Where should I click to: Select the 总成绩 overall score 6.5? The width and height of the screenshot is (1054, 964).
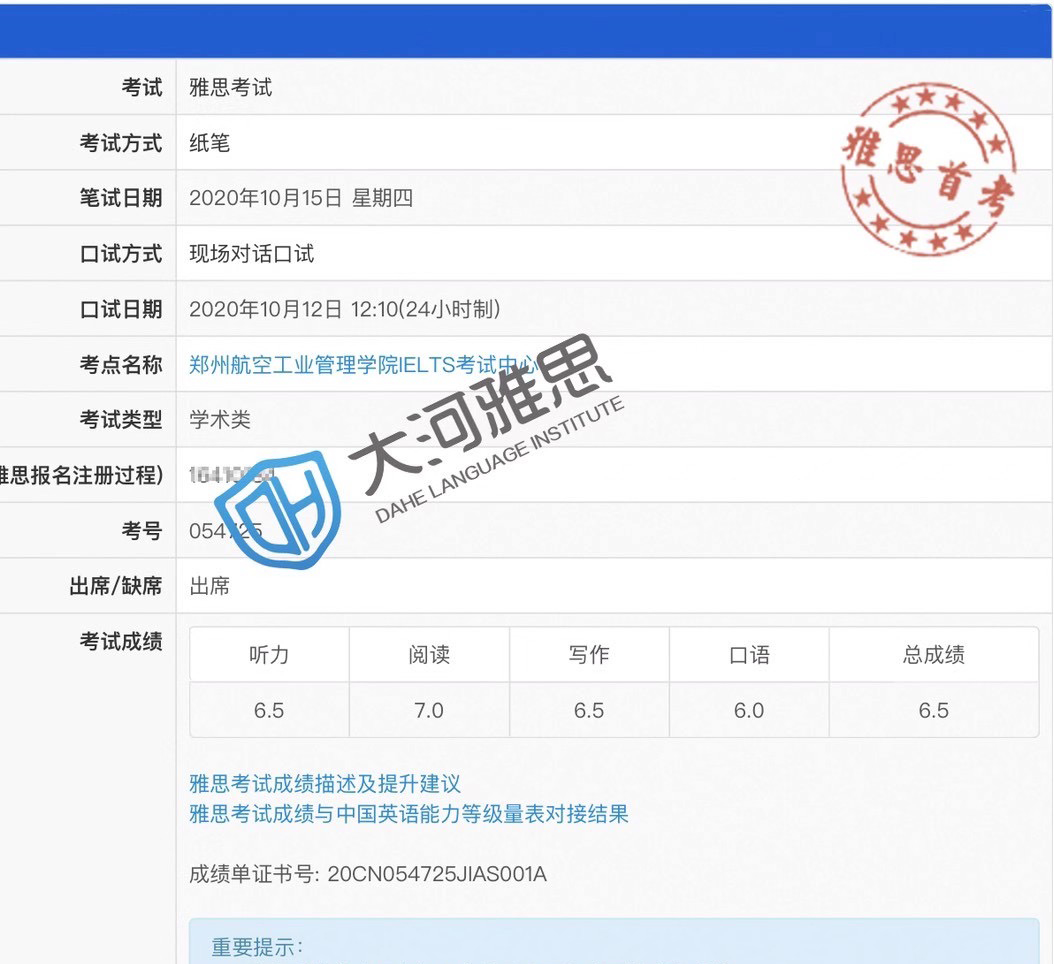coord(934,711)
